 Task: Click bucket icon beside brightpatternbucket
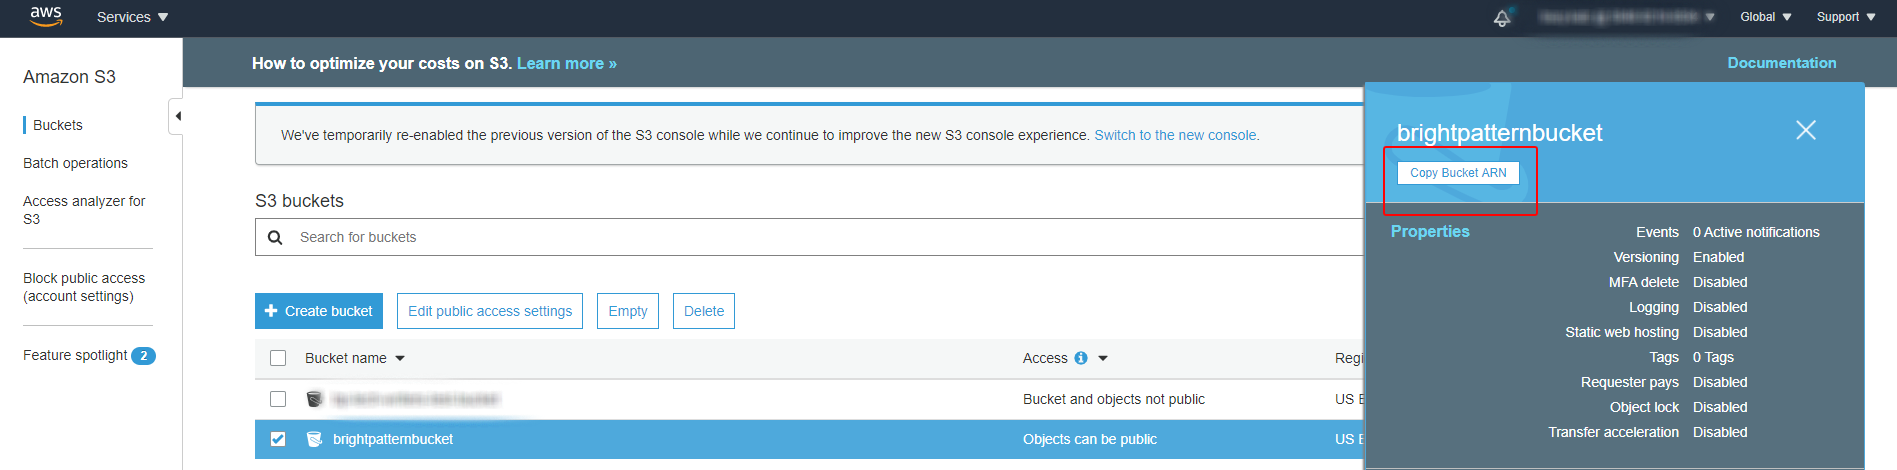(x=314, y=439)
